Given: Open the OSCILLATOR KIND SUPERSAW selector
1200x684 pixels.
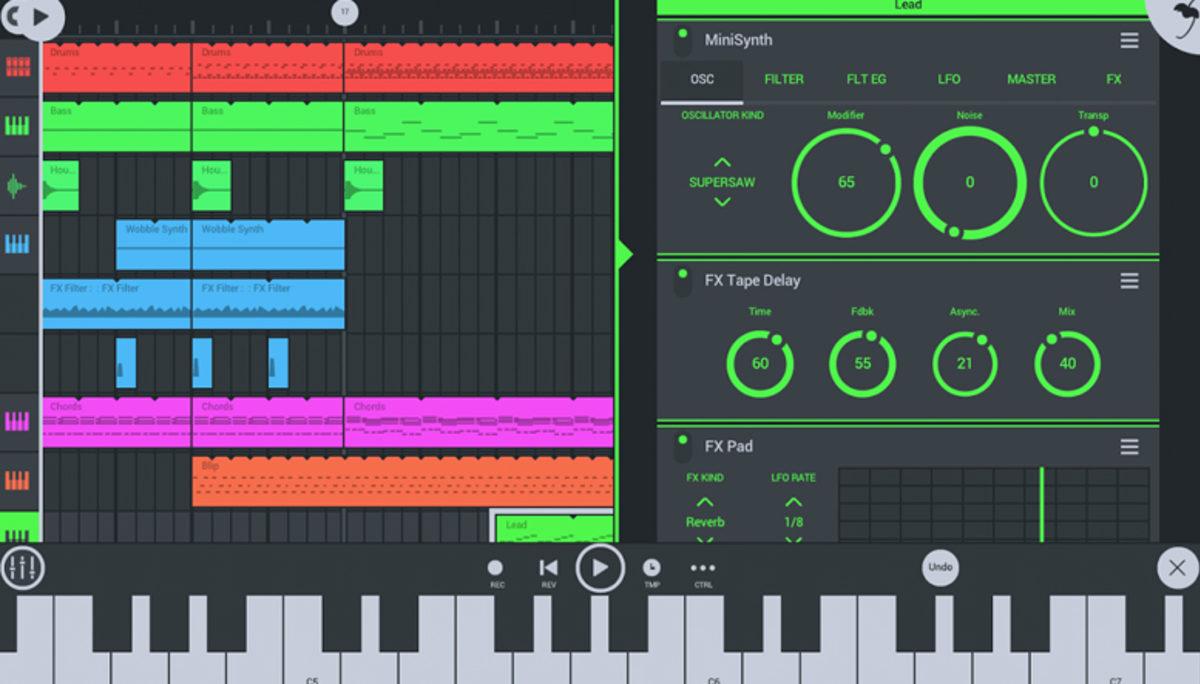Looking at the screenshot, I should (x=720, y=181).
